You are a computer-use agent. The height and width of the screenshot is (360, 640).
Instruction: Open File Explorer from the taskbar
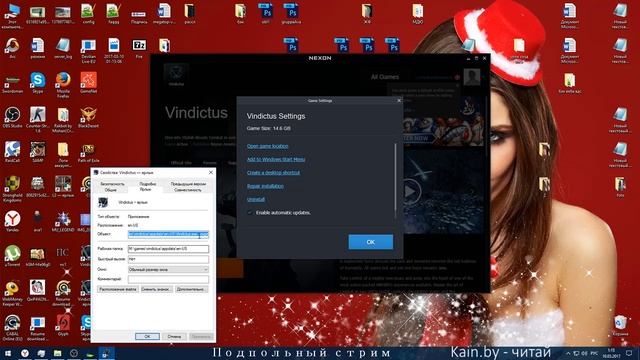point(58,353)
